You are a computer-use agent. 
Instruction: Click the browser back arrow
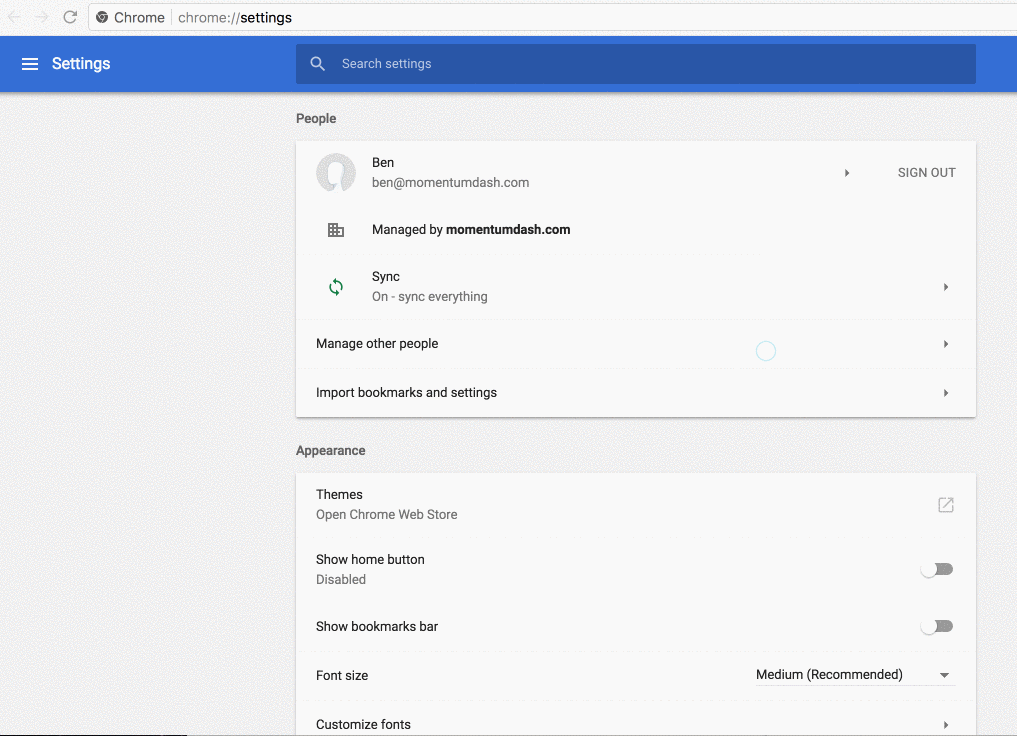click(15, 17)
